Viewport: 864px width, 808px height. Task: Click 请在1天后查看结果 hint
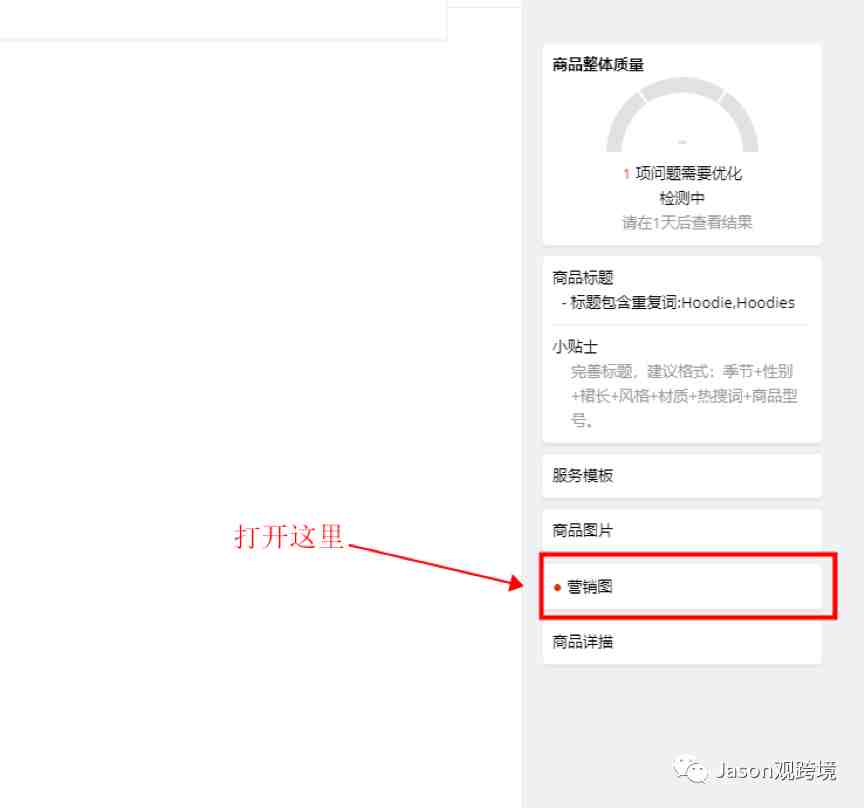point(687,222)
